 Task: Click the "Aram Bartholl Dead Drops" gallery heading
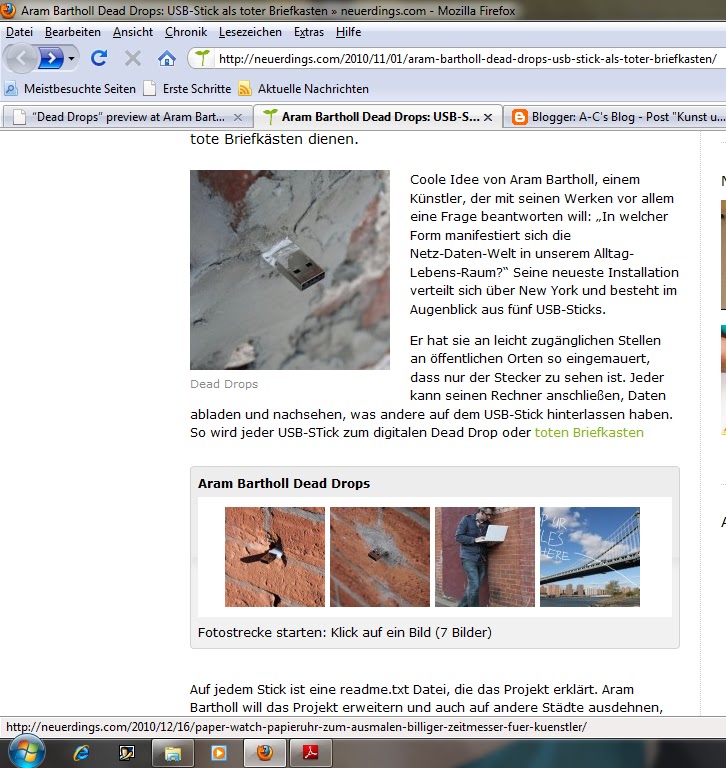pos(284,483)
